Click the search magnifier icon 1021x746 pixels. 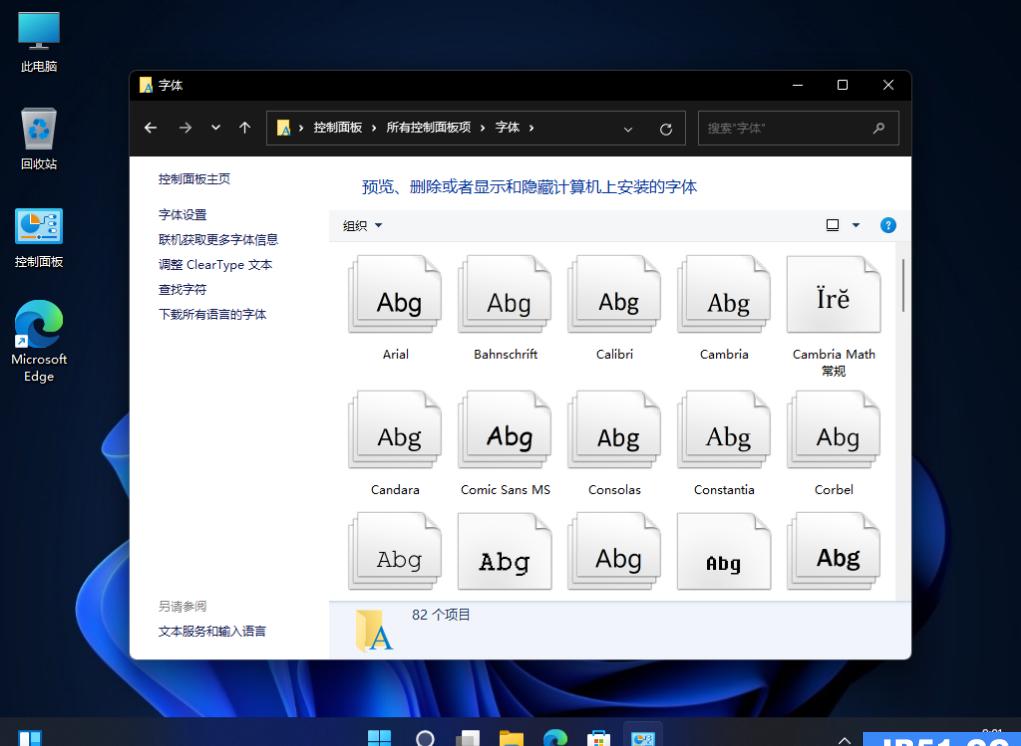tap(879, 128)
